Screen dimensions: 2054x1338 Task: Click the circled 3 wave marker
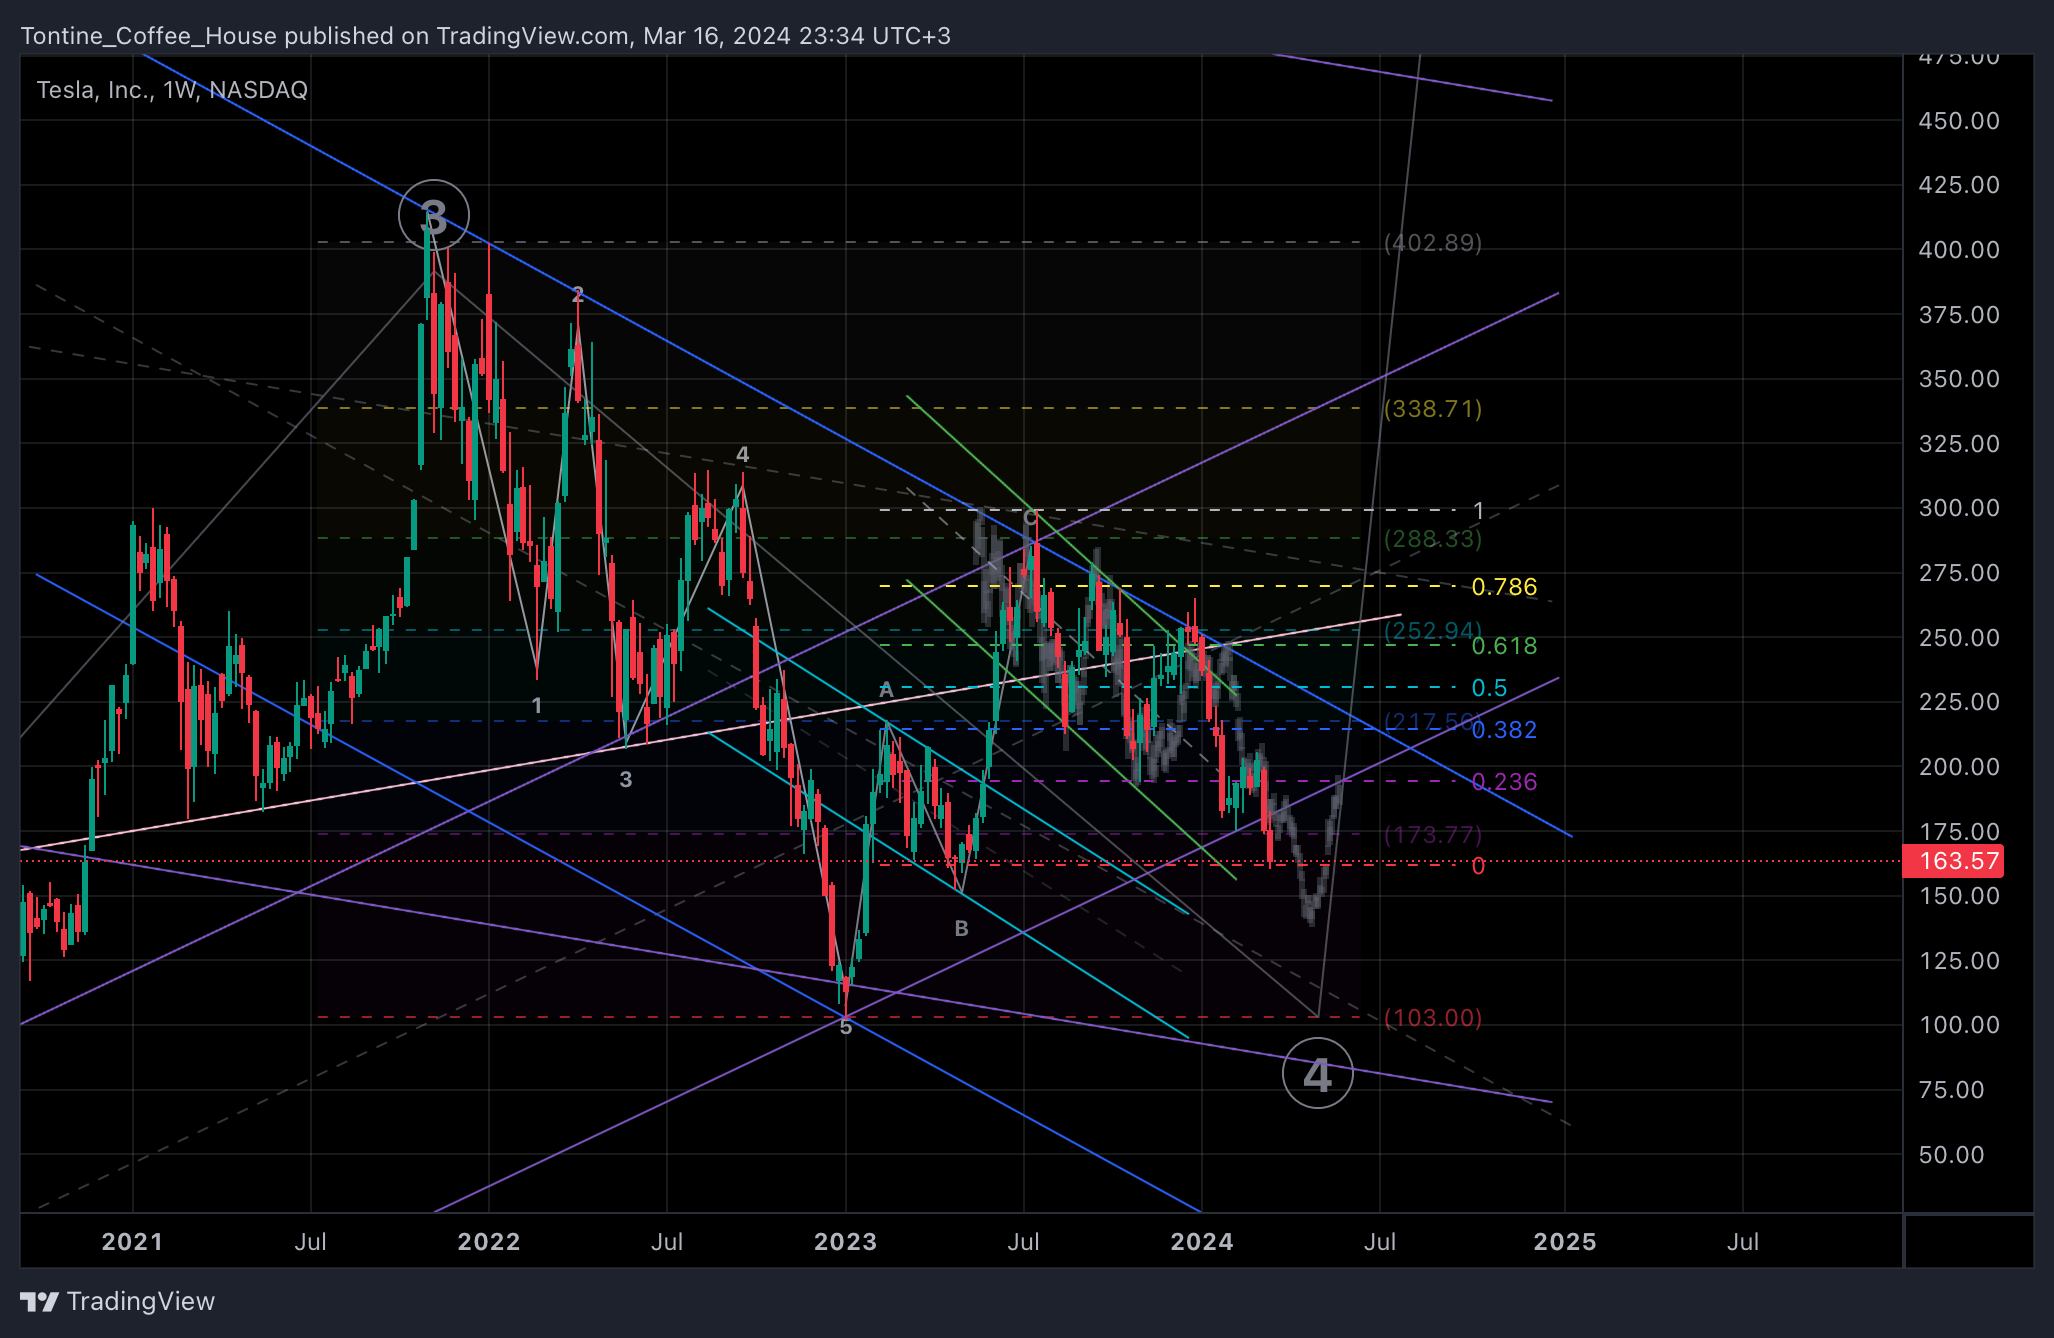(x=433, y=215)
